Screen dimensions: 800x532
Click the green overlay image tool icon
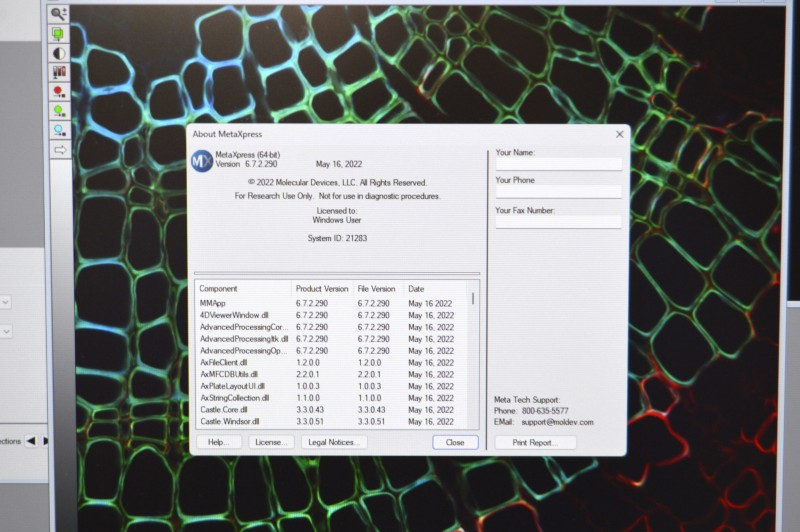[x=59, y=34]
